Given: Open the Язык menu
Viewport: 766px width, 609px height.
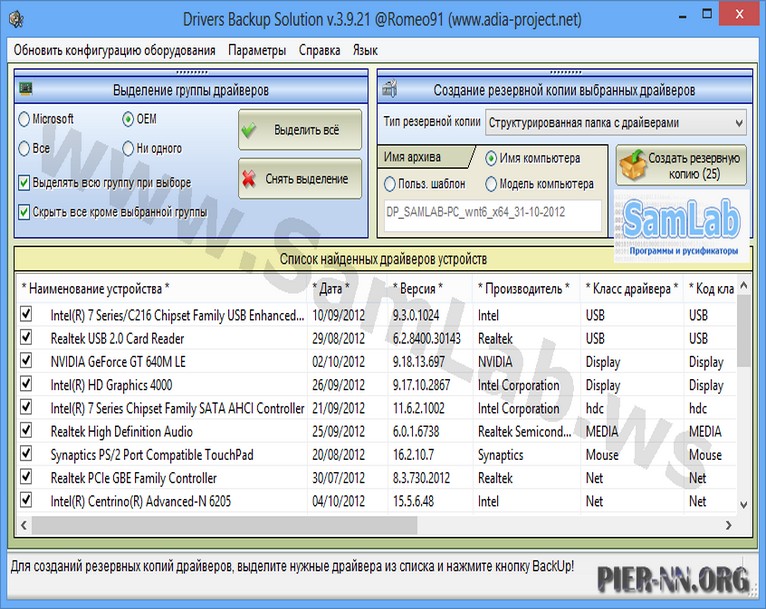Looking at the screenshot, I should coord(365,50).
